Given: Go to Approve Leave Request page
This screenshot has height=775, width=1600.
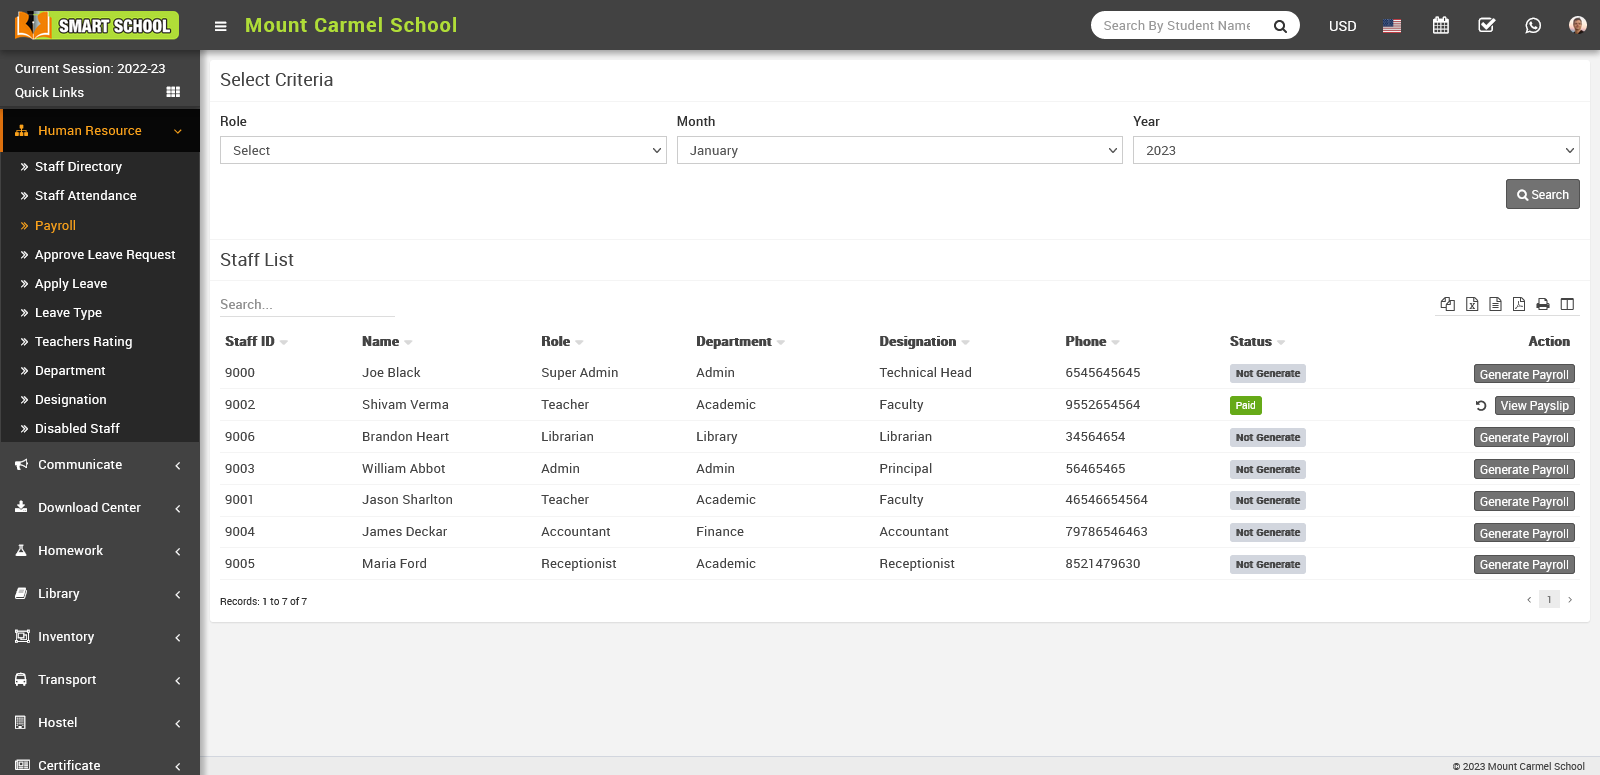Looking at the screenshot, I should click(105, 255).
